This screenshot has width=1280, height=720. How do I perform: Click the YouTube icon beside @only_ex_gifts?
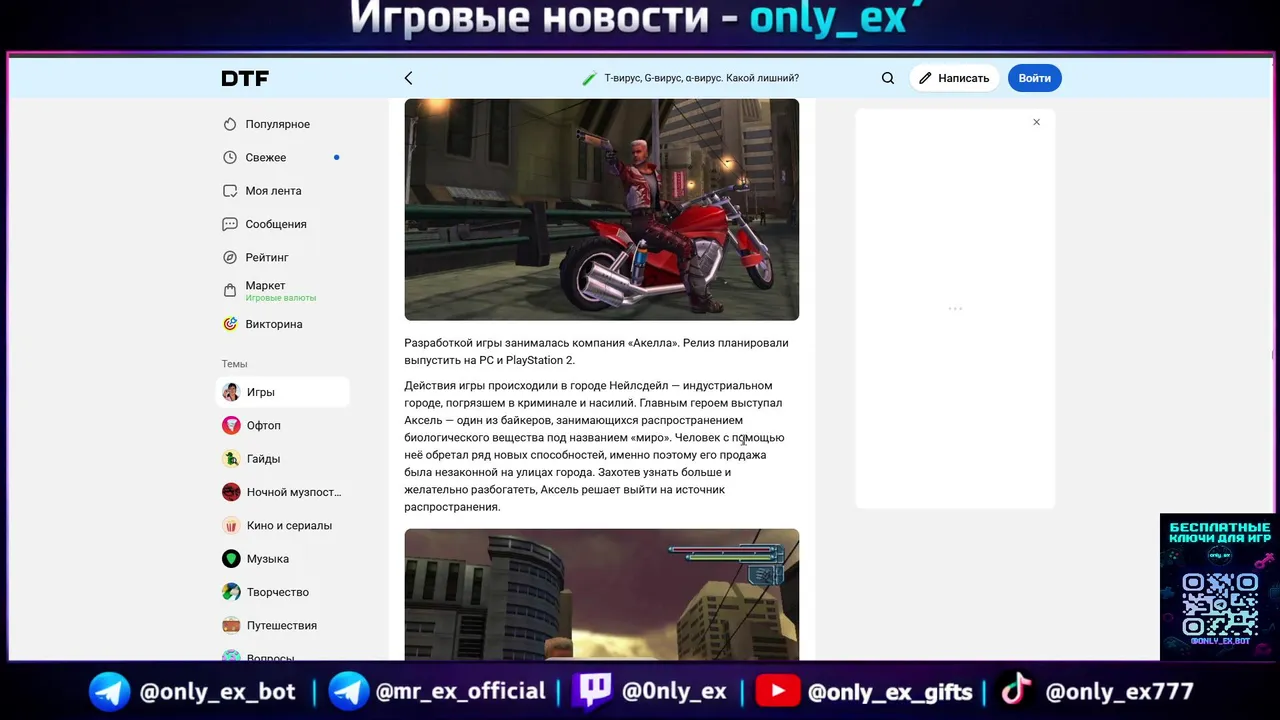click(777, 691)
